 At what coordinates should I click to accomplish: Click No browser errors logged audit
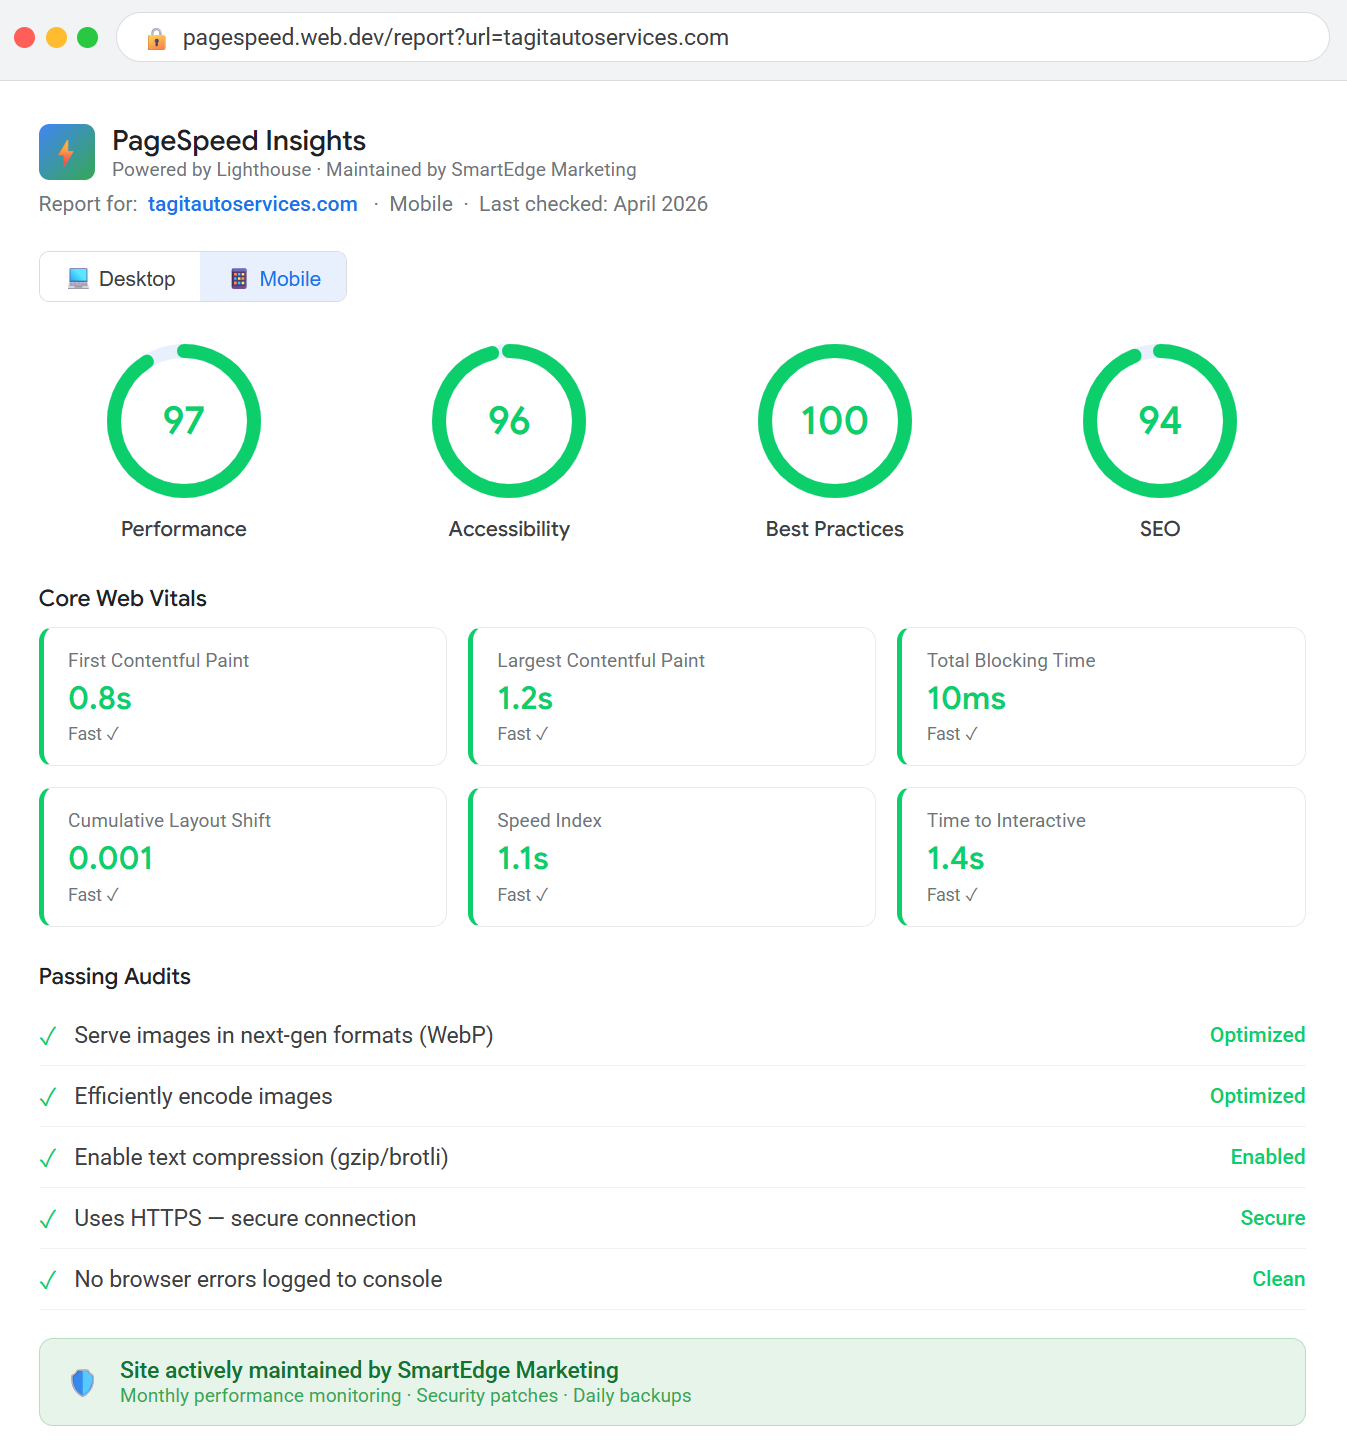[672, 1279]
